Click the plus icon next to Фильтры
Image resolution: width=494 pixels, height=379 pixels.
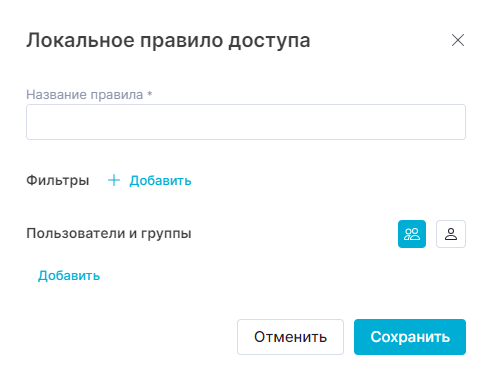(x=114, y=180)
